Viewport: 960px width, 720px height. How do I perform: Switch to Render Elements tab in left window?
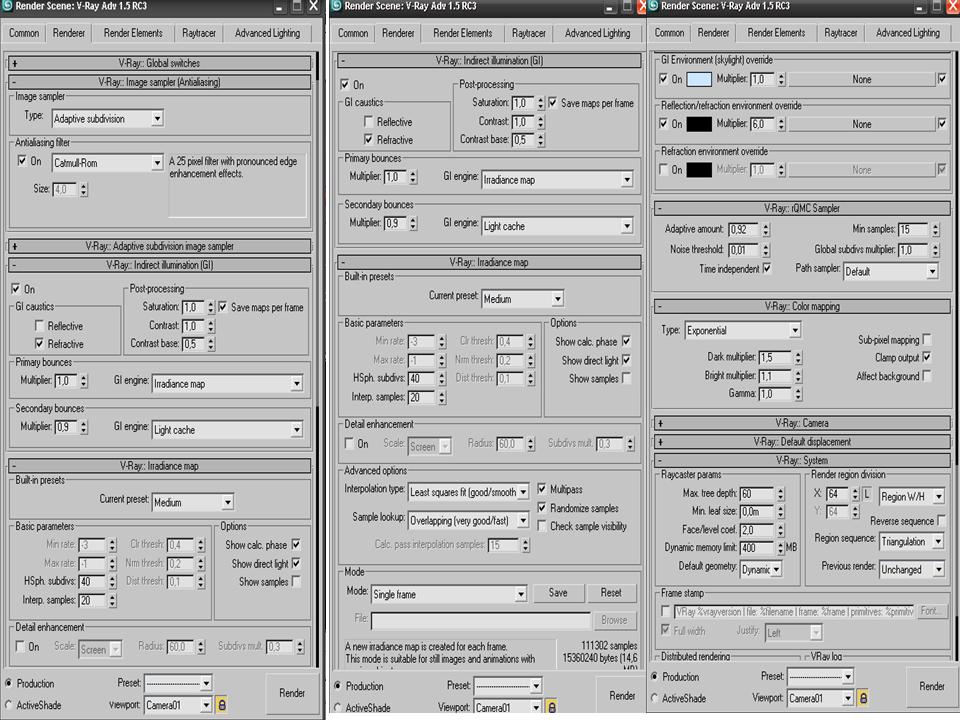pyautogui.click(x=133, y=33)
